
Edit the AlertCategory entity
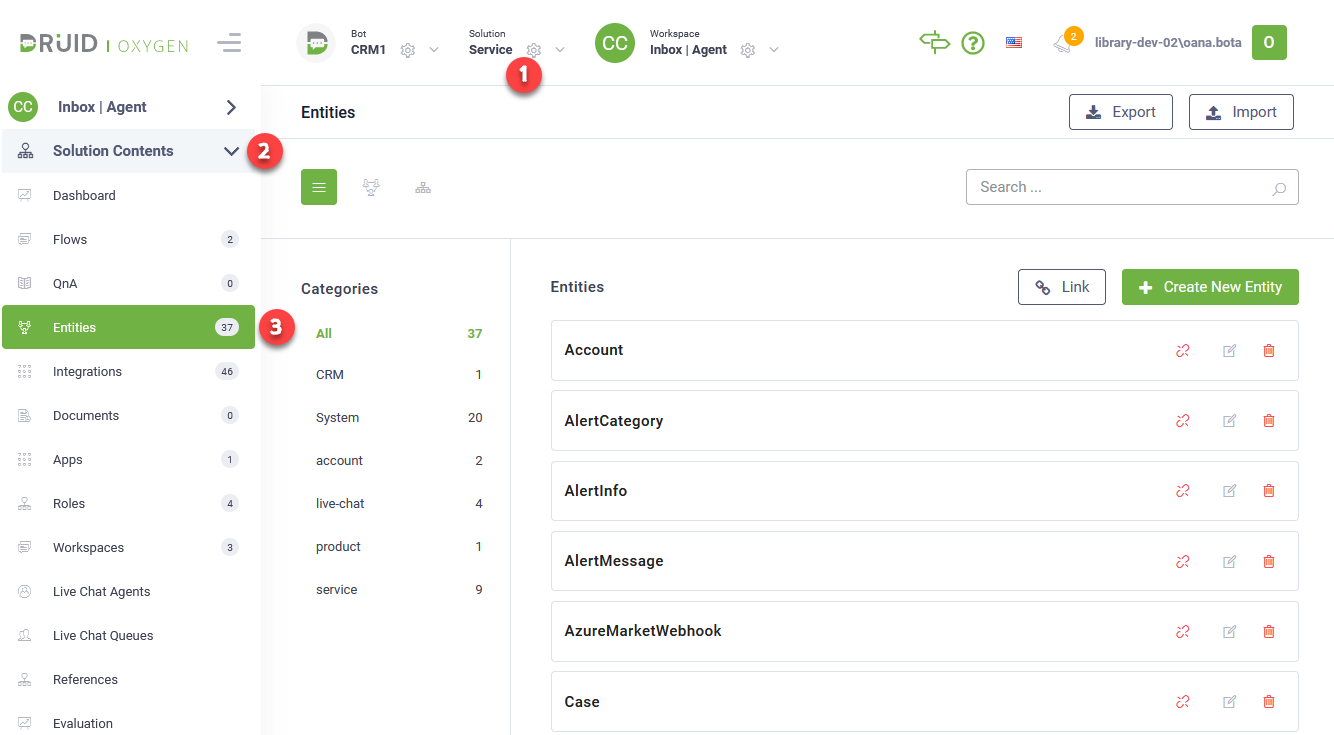pos(1230,421)
